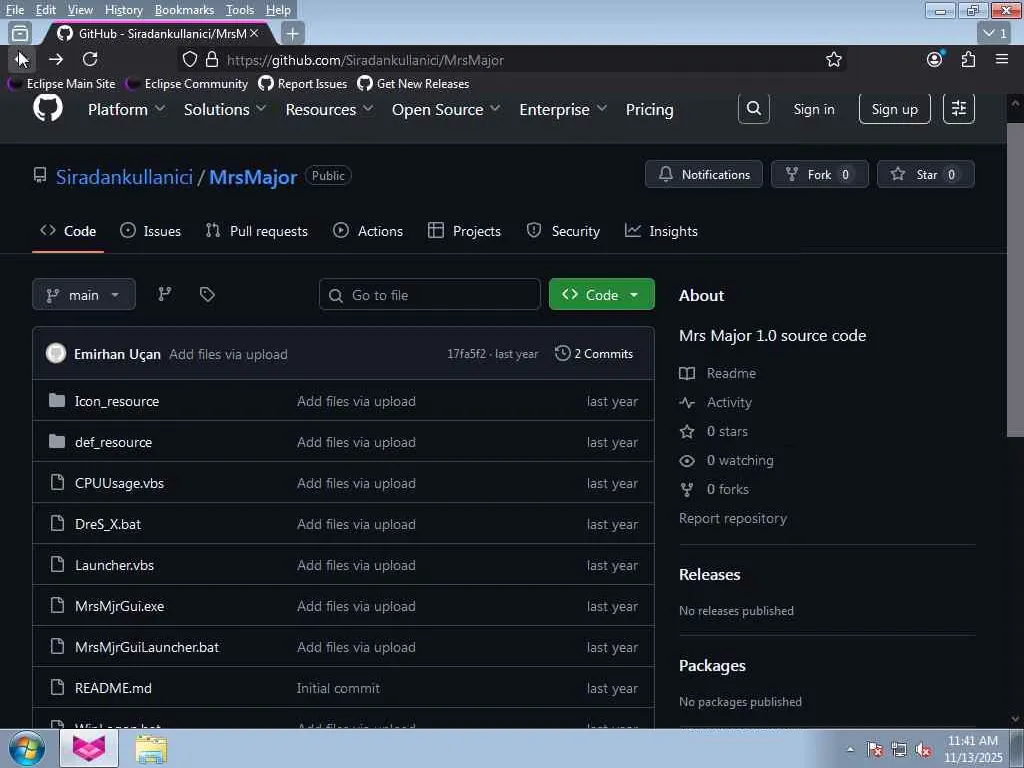Open the Firefox account icon
The height and width of the screenshot is (768, 1024).
coord(935,59)
